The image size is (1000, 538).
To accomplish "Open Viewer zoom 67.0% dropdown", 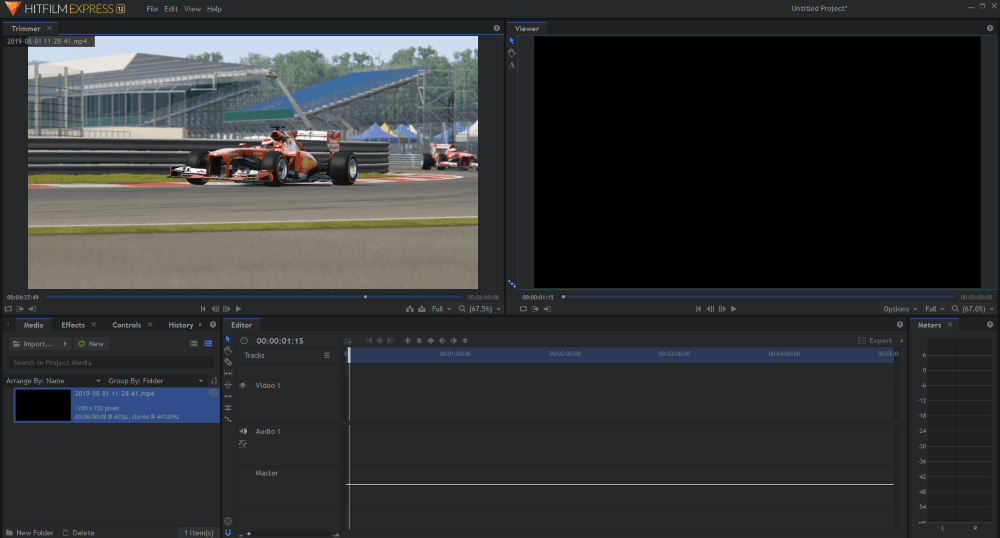I will pyautogui.click(x=973, y=309).
